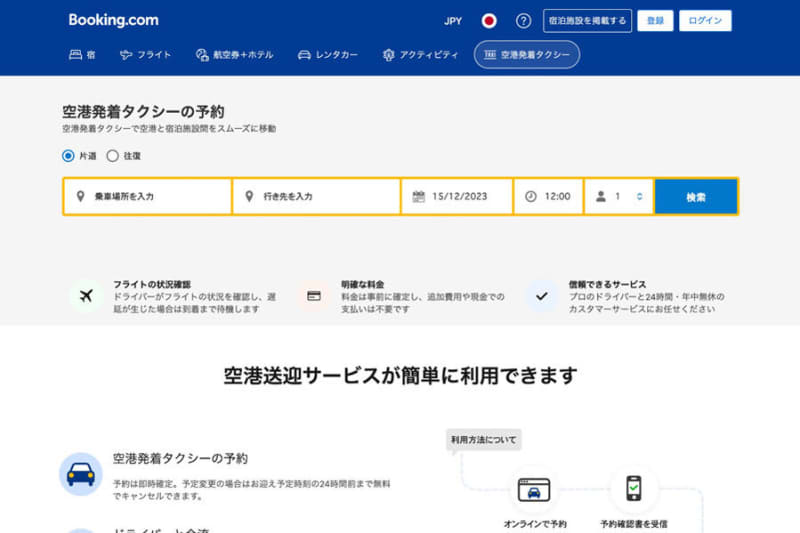Switch to the レンタカー tab
This screenshot has height=533, width=800.
[327, 55]
